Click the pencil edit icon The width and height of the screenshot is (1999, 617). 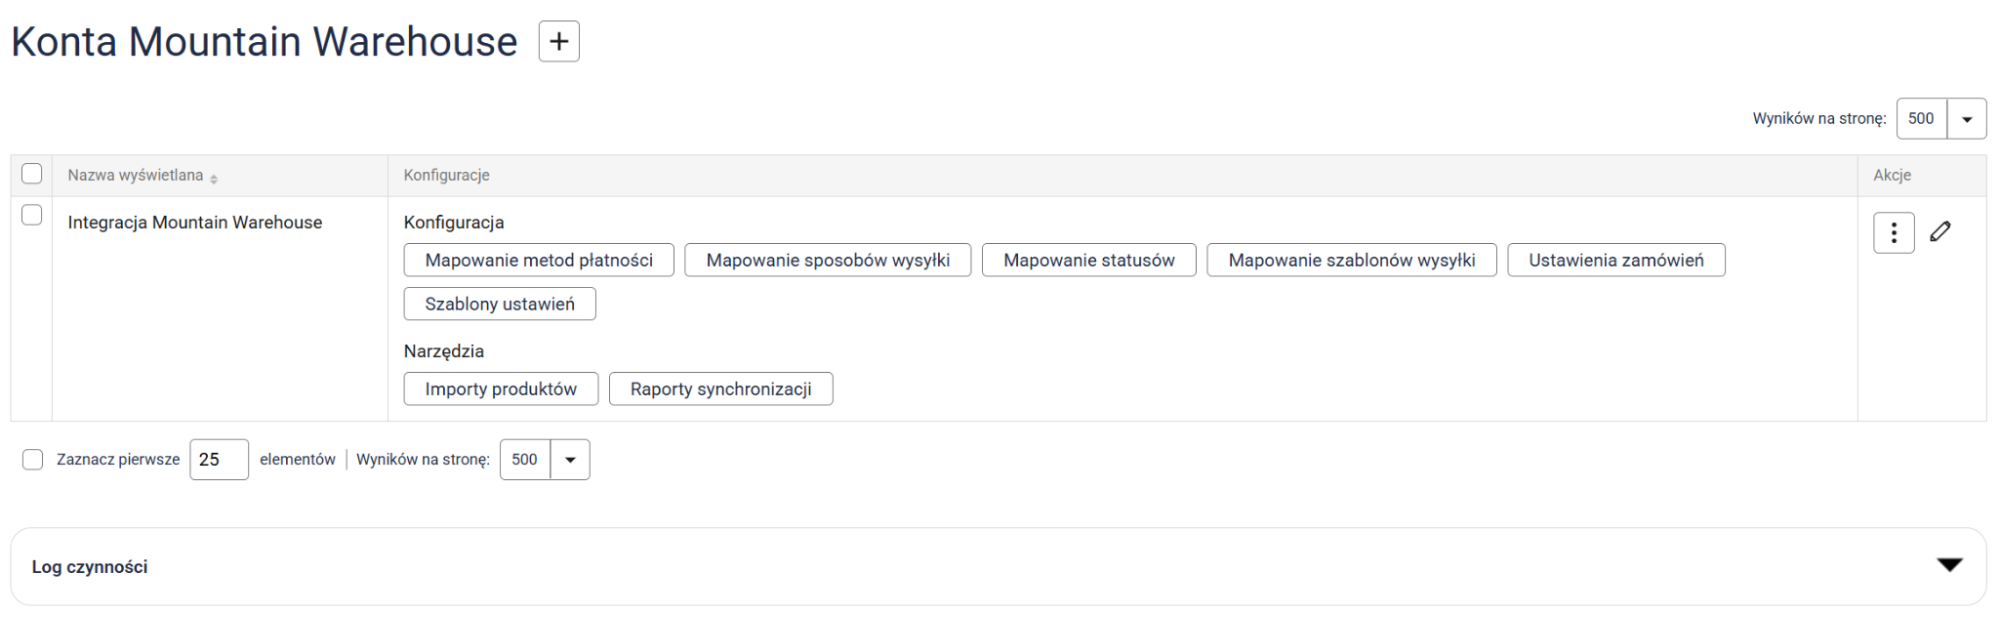click(1940, 232)
